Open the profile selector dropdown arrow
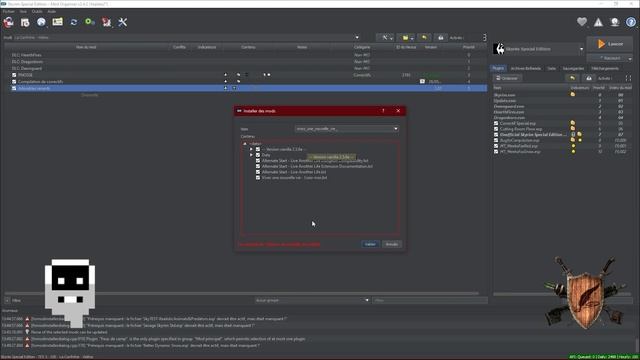Viewport: 640px width, 360px height. tap(357, 38)
